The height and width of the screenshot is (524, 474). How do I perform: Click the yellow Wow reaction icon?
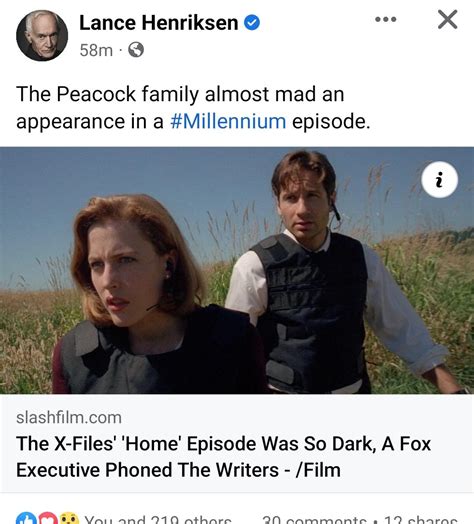tap(70, 519)
